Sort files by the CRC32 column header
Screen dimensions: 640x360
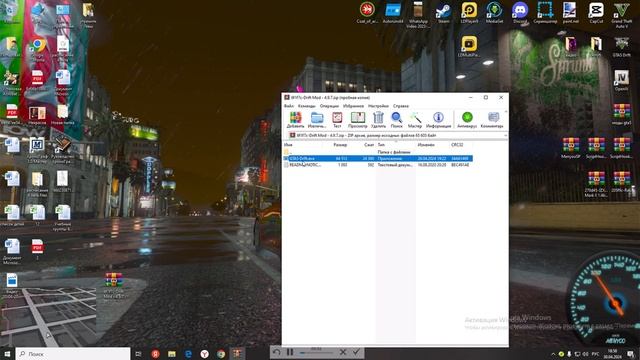pos(457,145)
